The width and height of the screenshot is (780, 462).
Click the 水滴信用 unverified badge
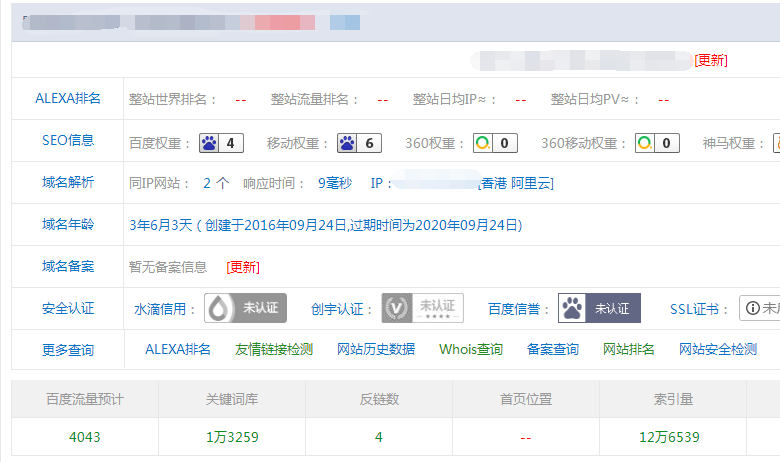tap(245, 309)
